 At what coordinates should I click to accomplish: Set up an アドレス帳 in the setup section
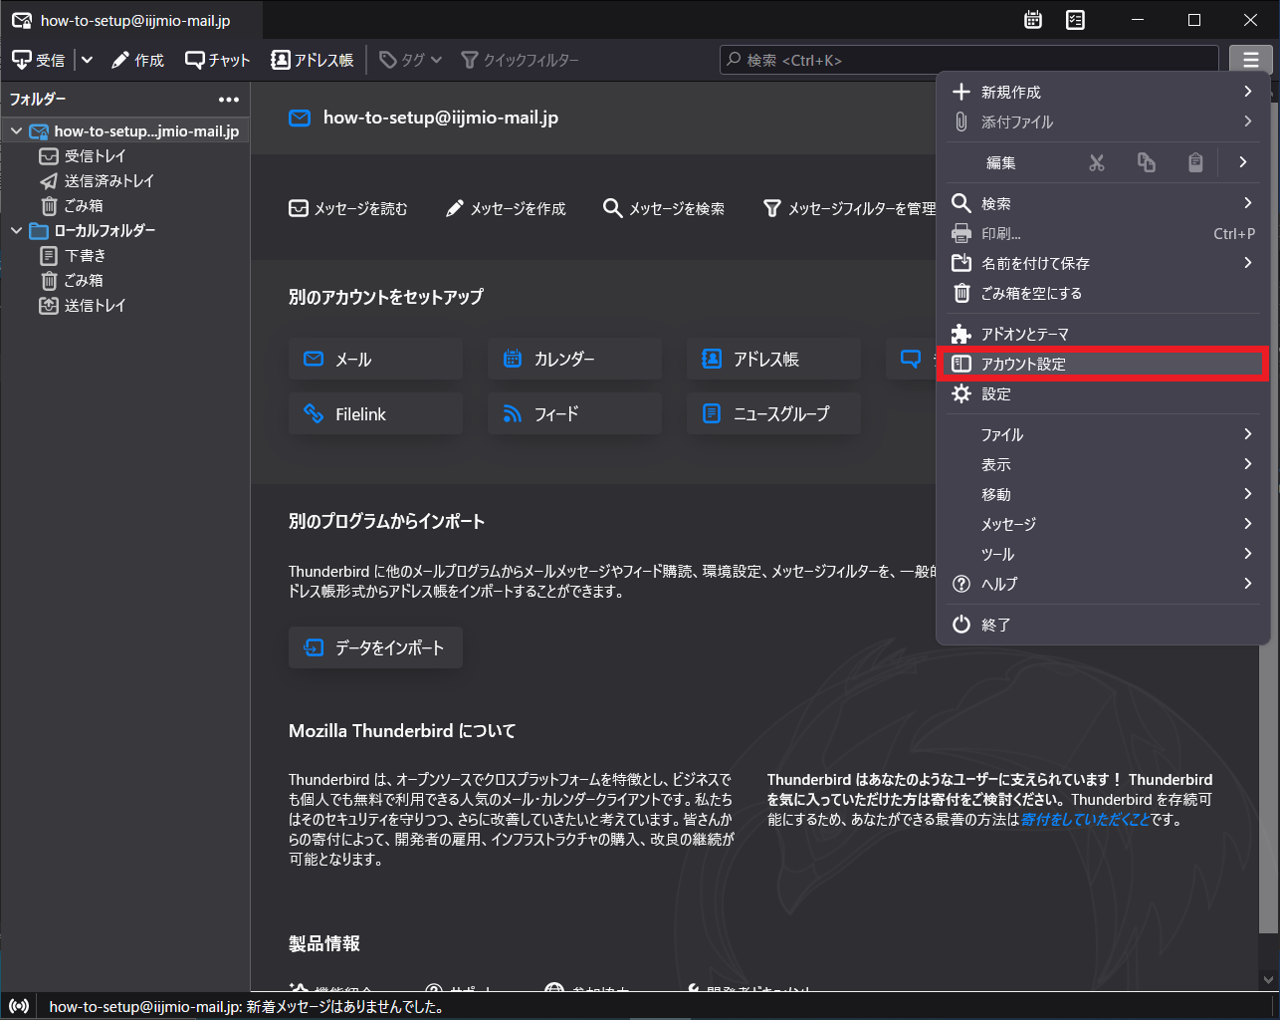pos(774,359)
